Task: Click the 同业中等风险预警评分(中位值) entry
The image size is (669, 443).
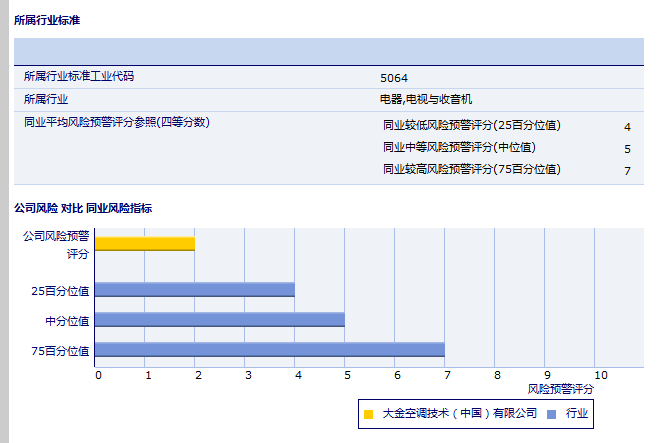Action: point(459,148)
